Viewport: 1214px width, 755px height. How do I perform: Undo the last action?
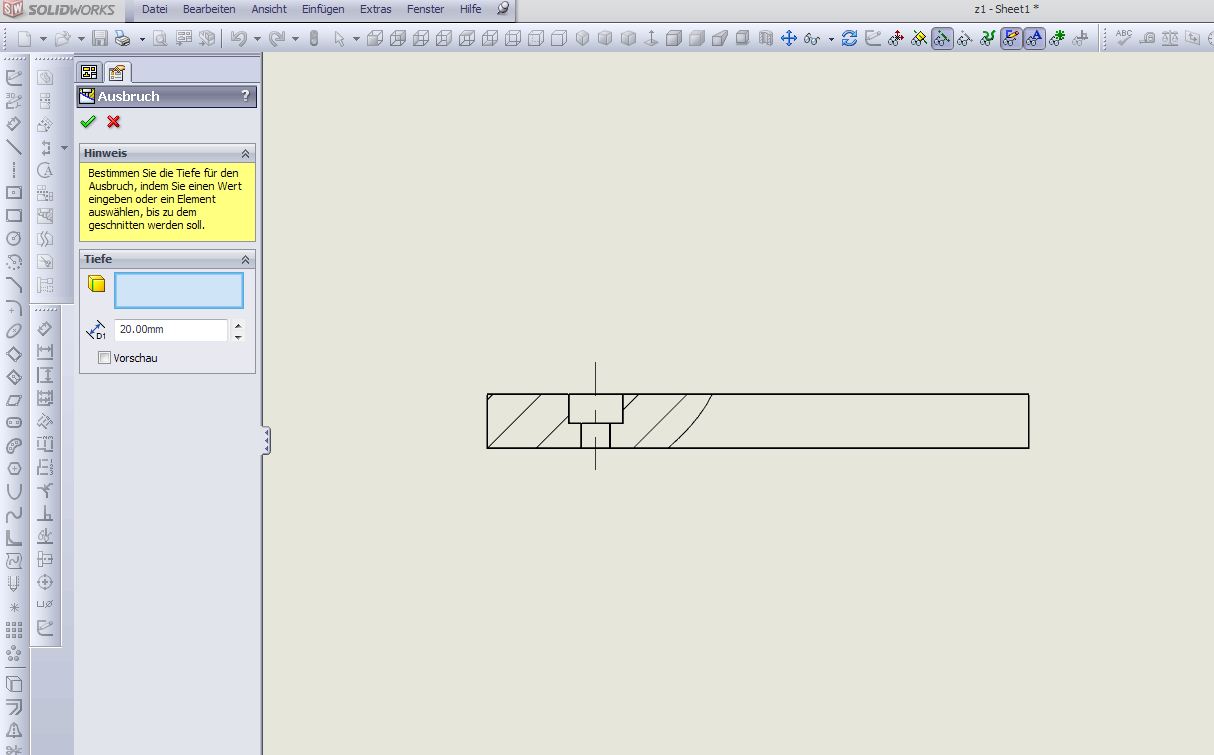[238, 39]
